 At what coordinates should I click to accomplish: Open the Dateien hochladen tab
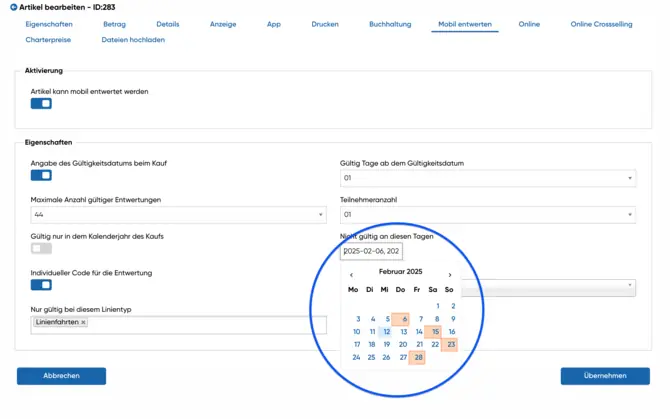133,40
